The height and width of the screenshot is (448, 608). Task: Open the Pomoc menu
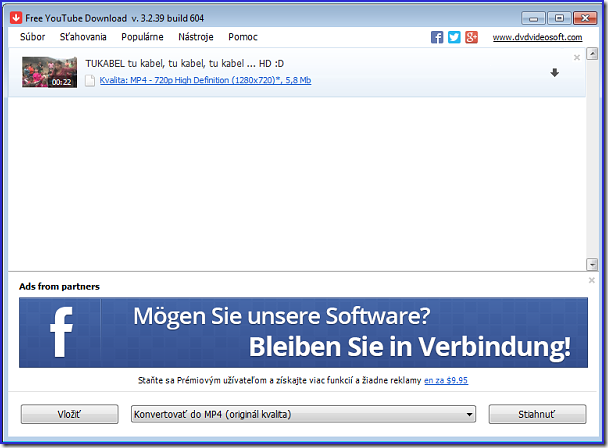(x=243, y=37)
